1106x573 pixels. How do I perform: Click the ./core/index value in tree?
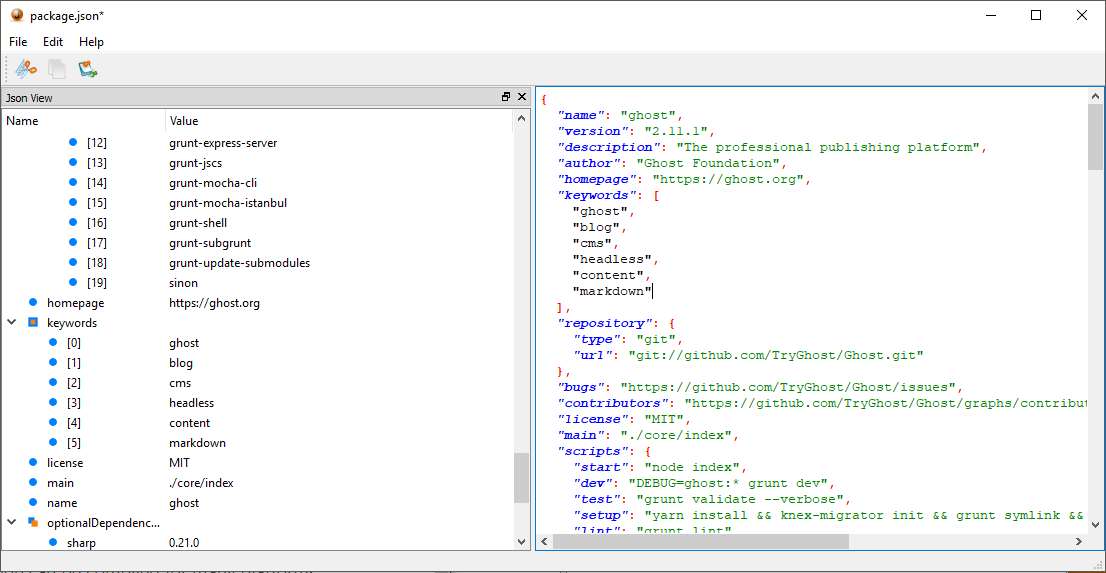[201, 483]
